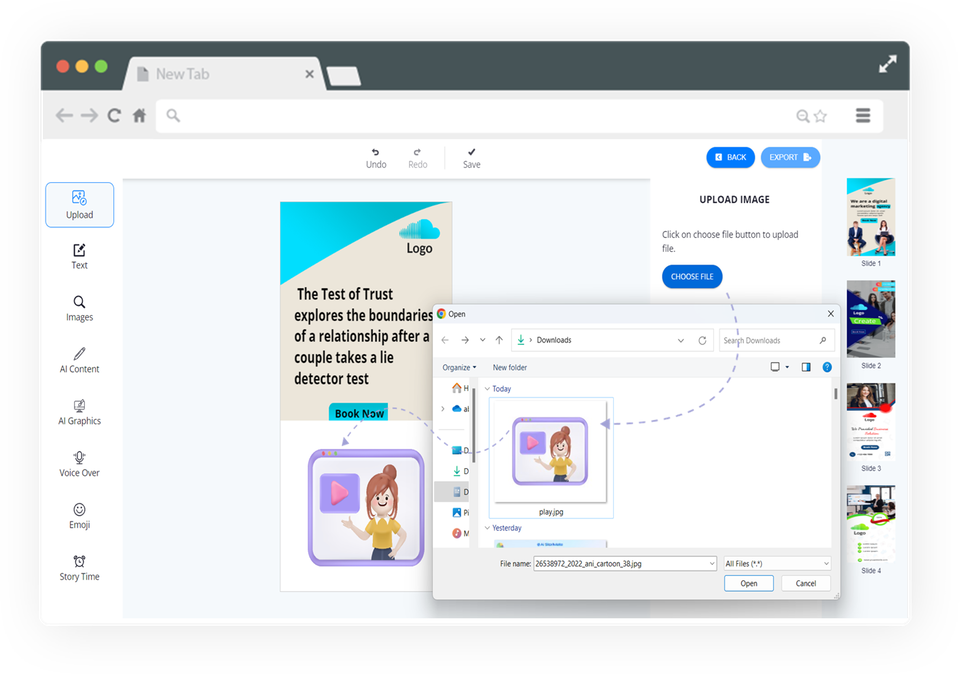The height and width of the screenshot is (674, 960).
Task: Expand recent locations dropdown in dialog
Action: tap(482, 340)
